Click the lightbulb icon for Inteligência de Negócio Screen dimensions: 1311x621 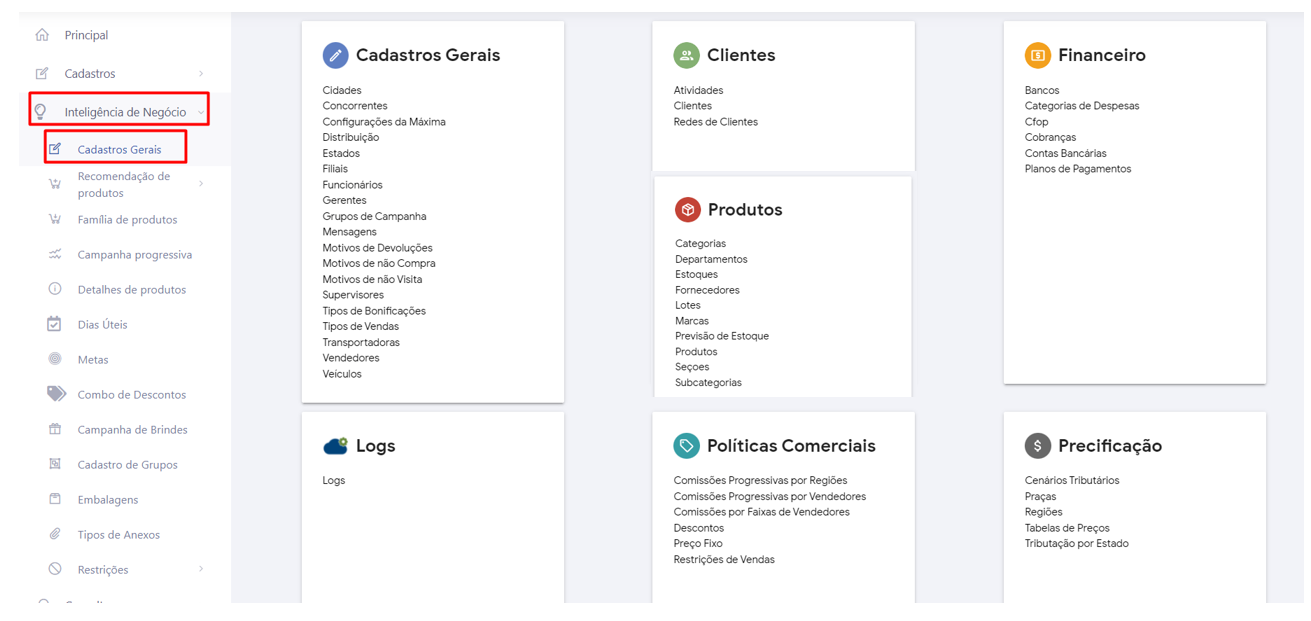[41, 112]
